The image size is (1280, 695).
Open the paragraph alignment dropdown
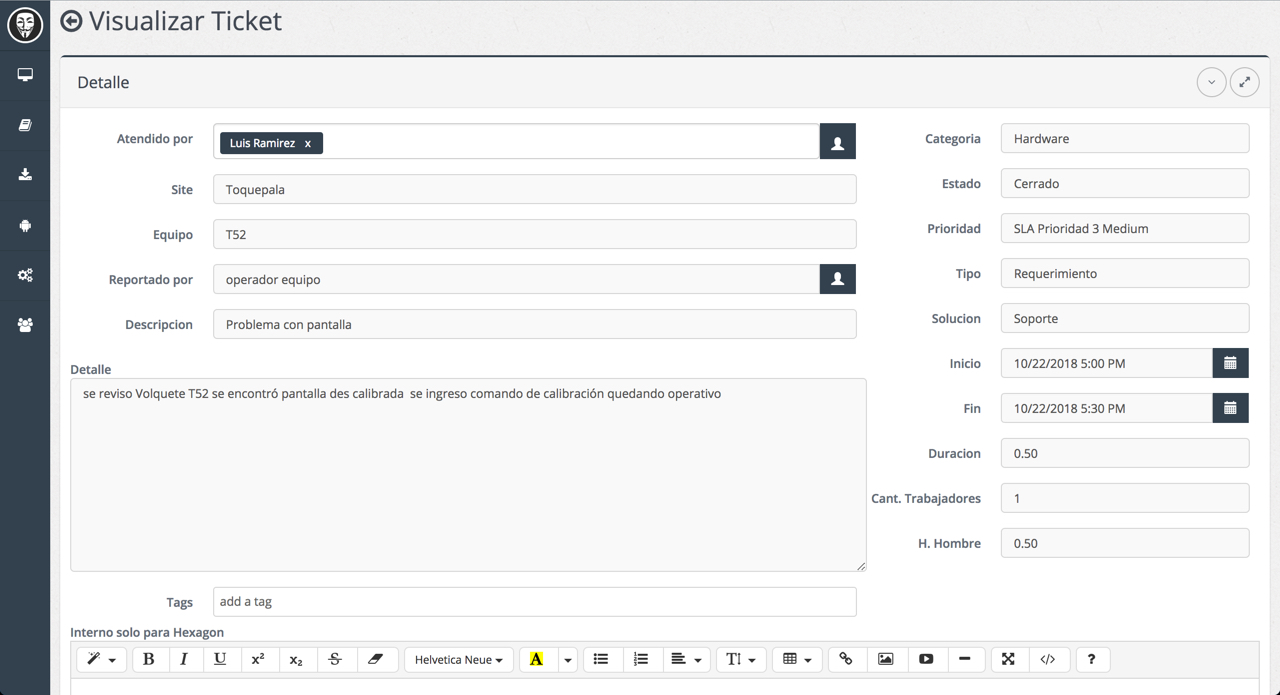685,659
